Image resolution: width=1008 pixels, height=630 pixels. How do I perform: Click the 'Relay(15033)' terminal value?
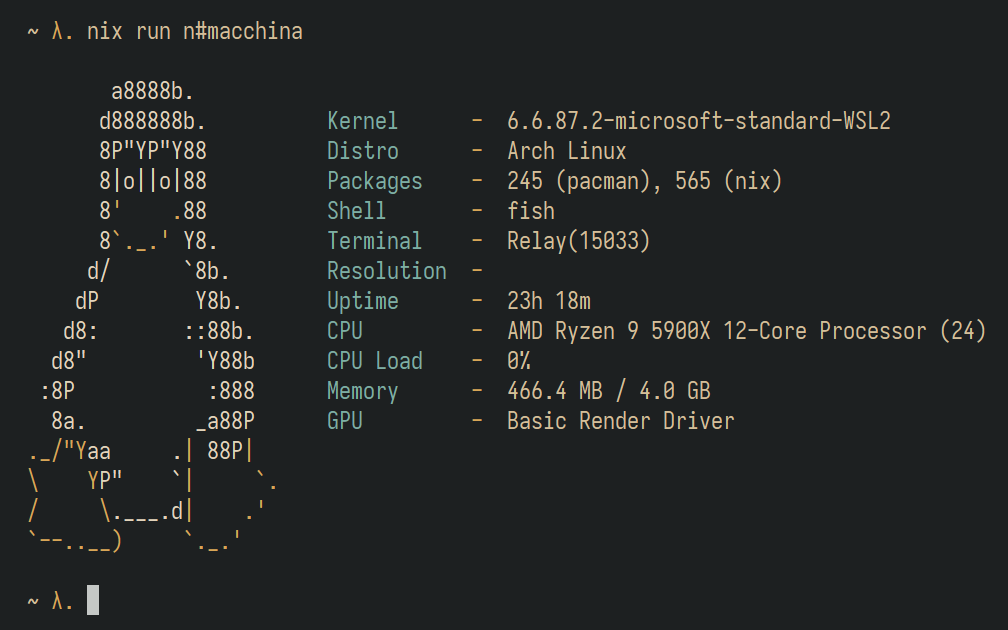[x=578, y=241]
